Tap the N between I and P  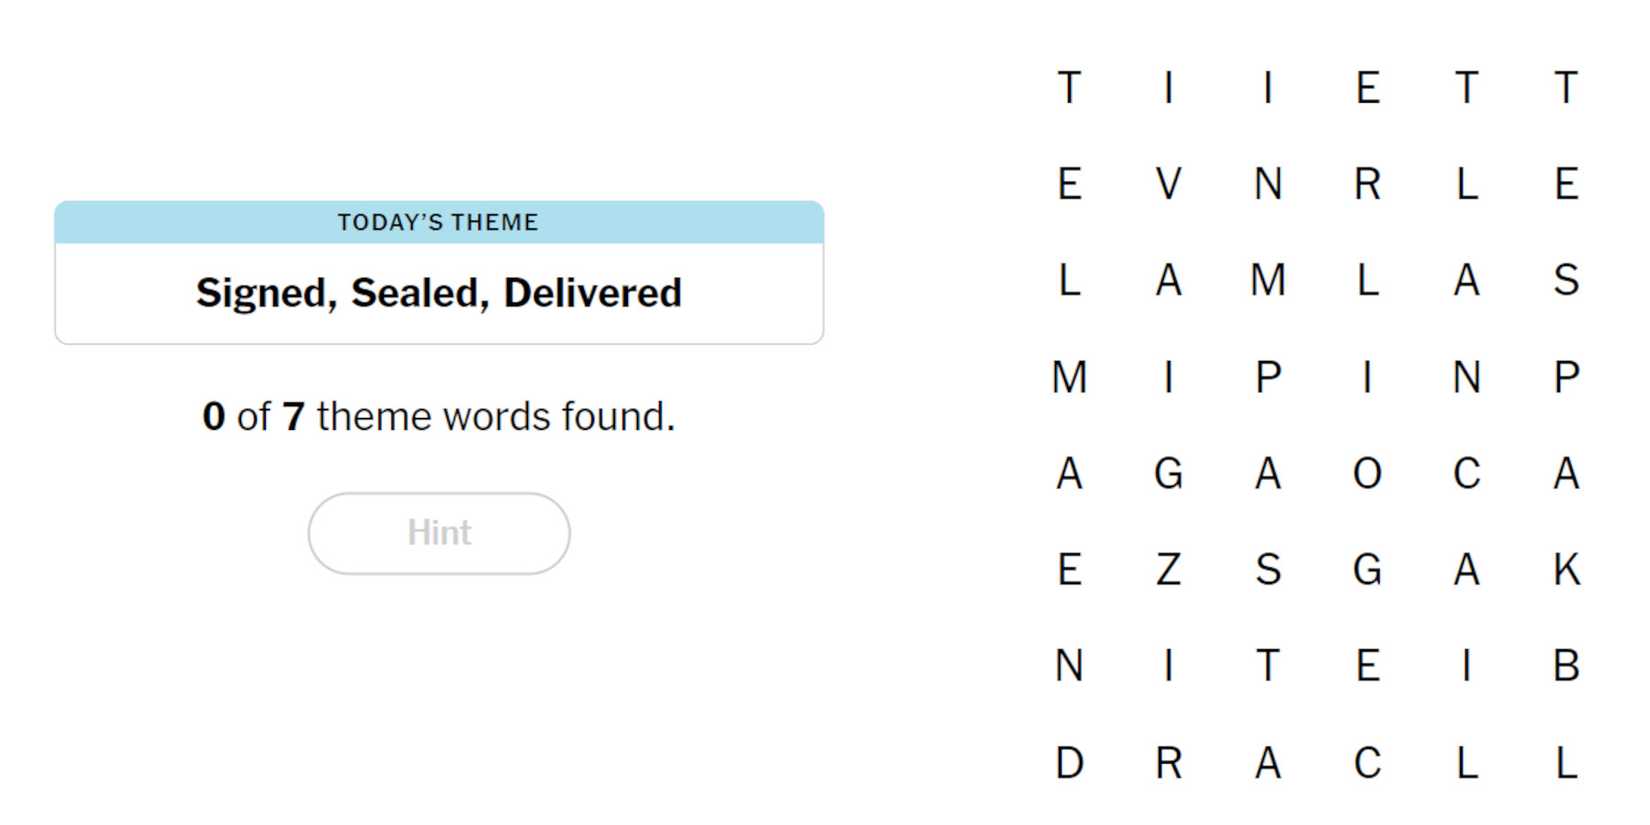click(x=1466, y=377)
